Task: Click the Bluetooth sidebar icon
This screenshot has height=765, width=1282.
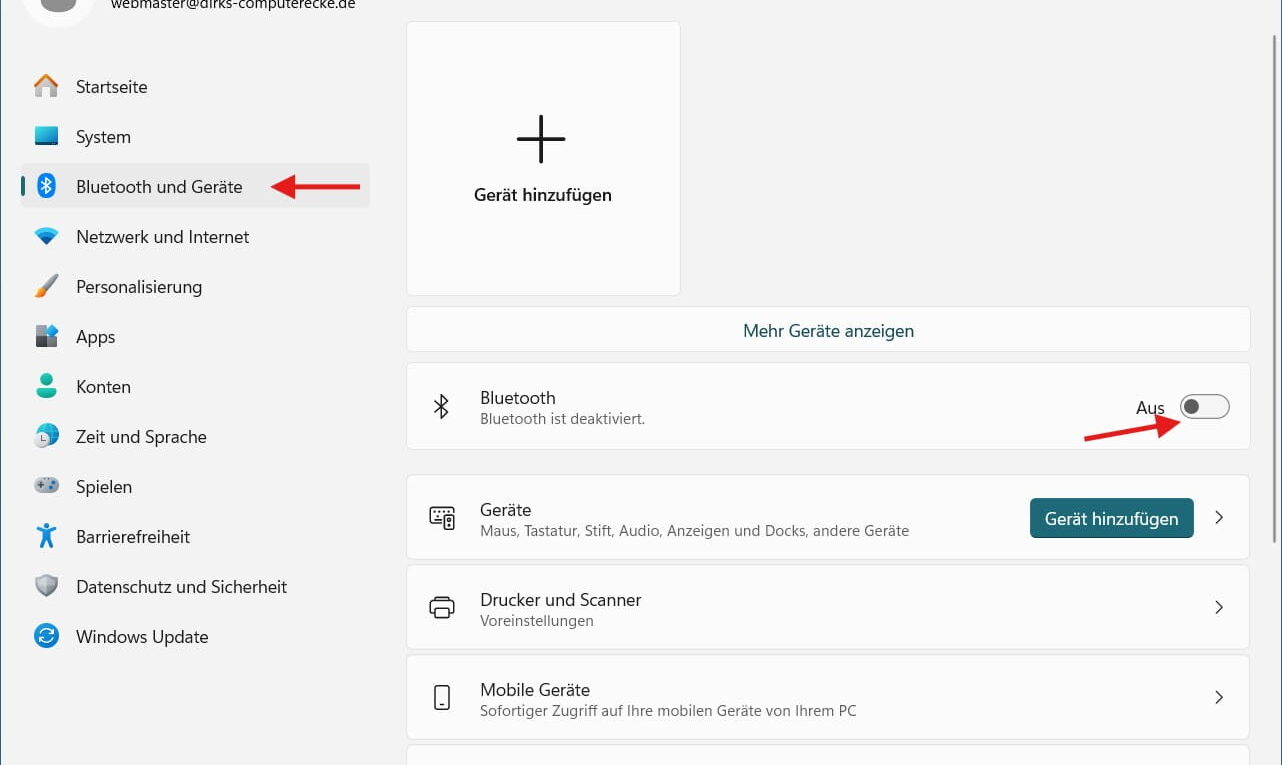Action: 46,186
